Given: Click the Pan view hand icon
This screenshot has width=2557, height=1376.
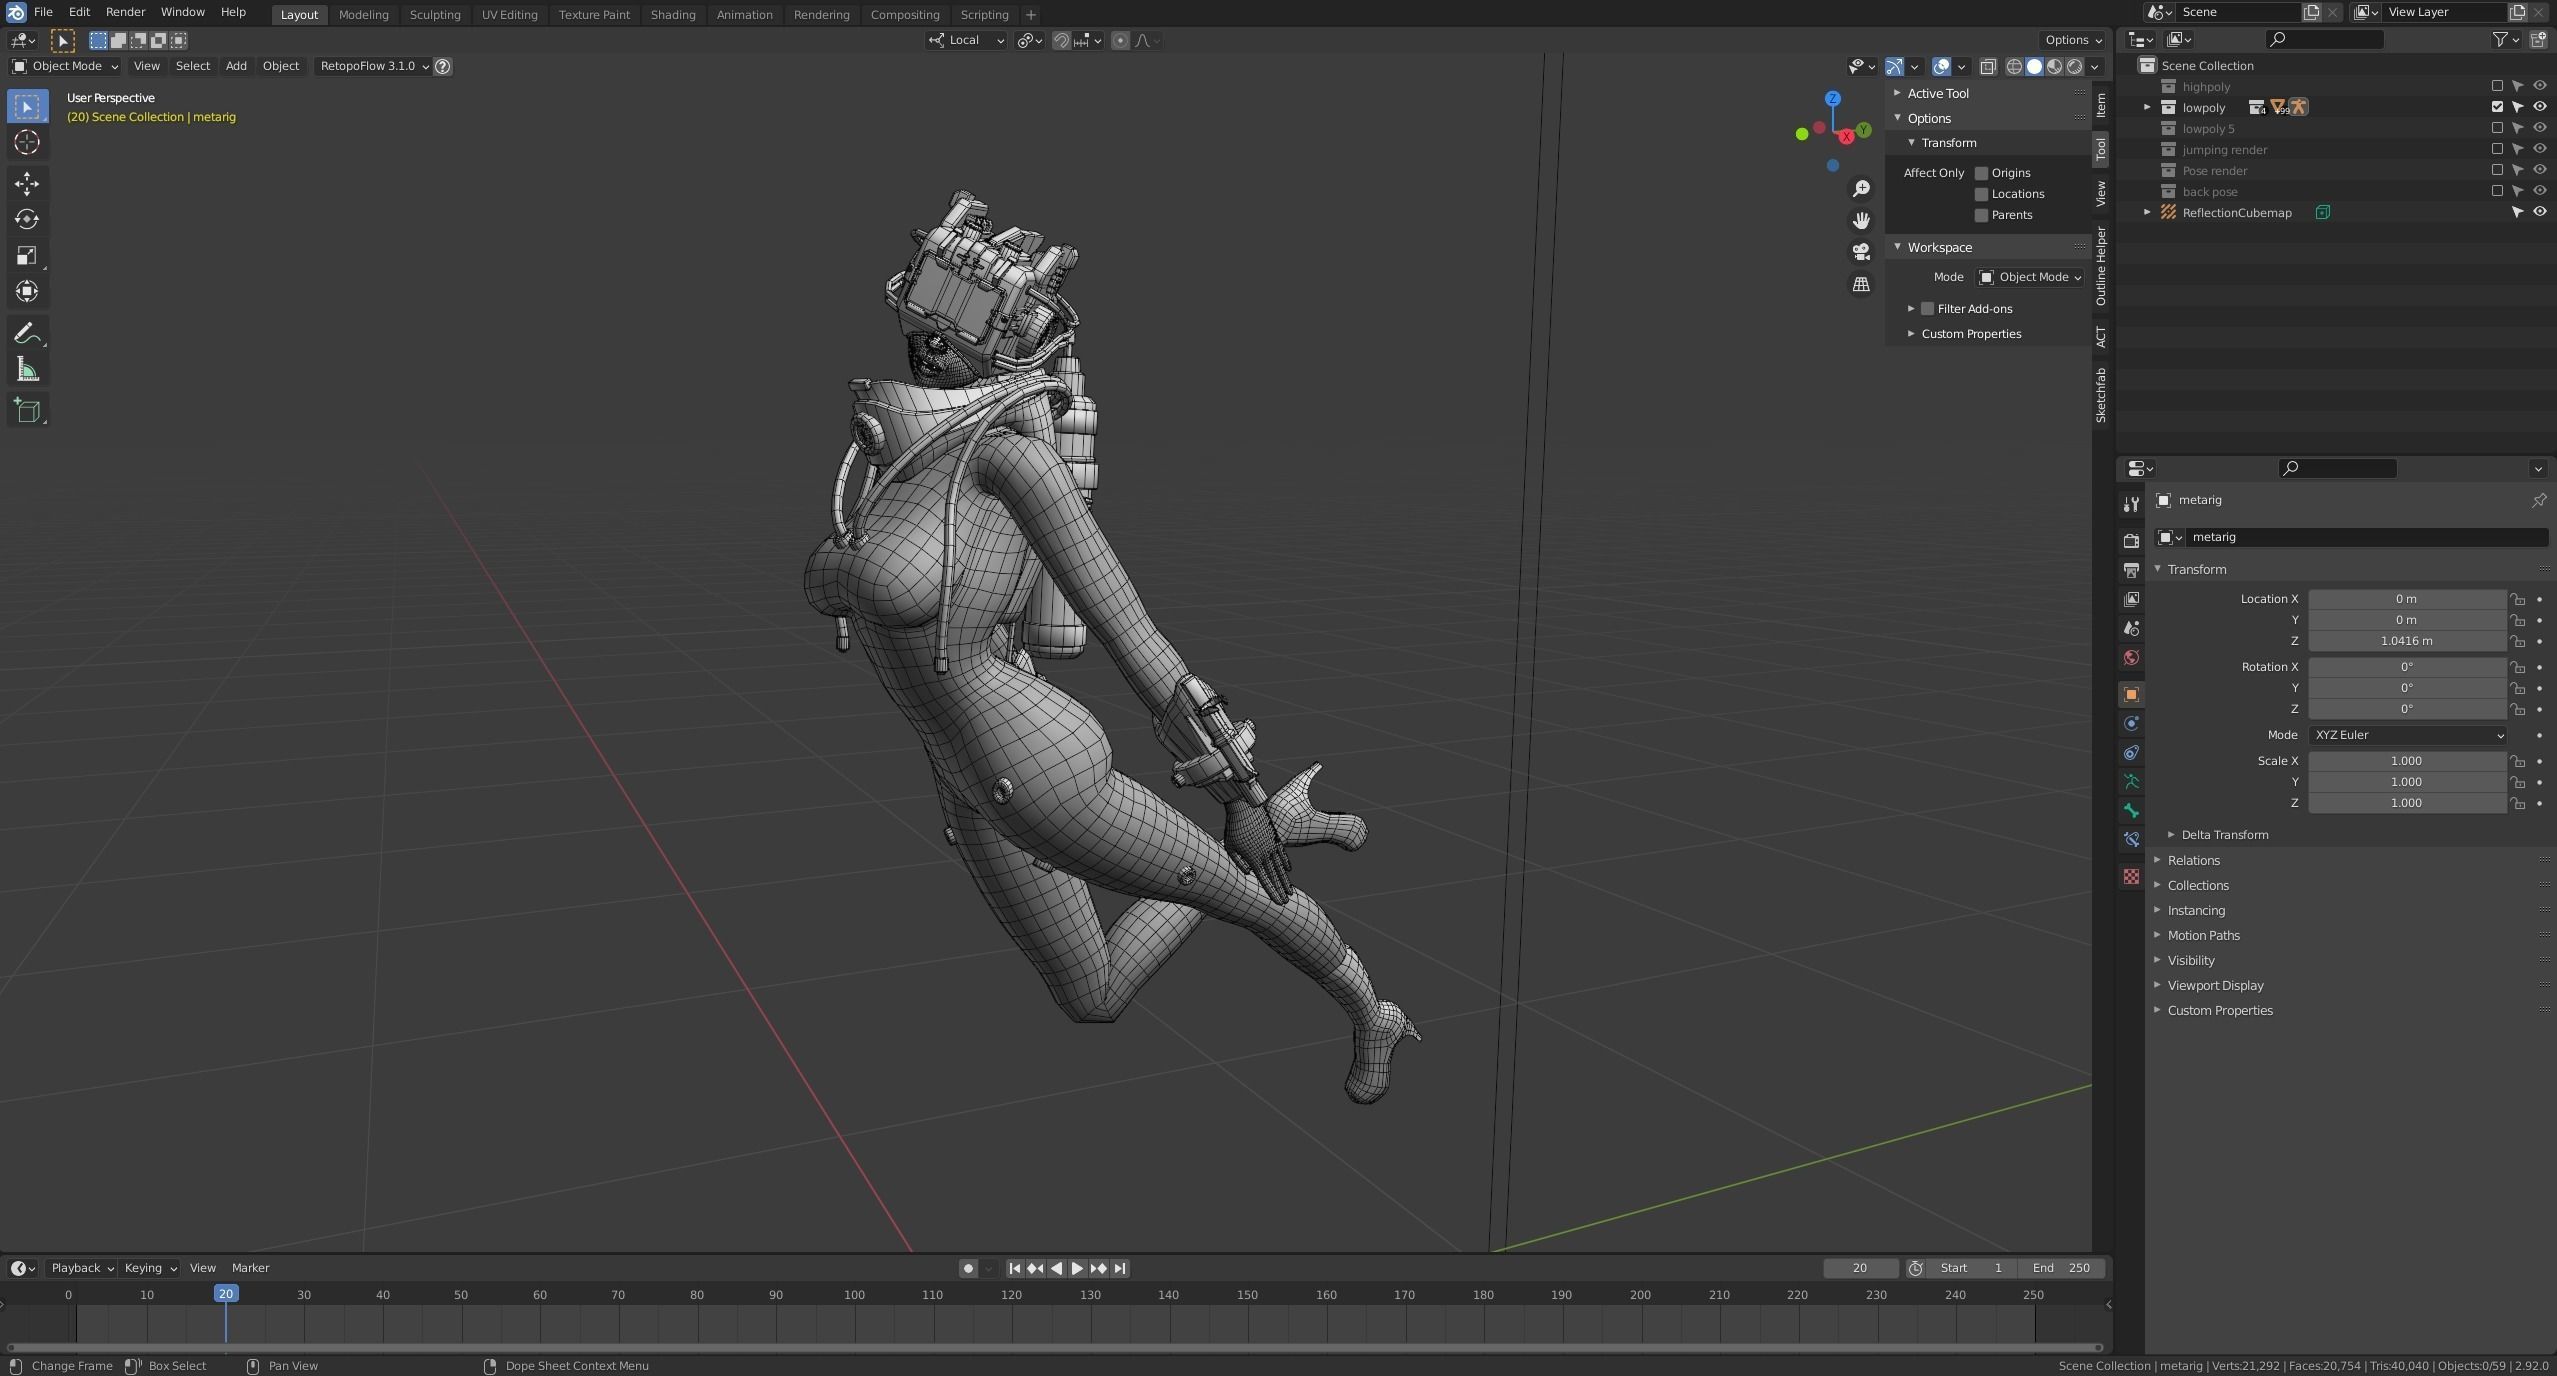Looking at the screenshot, I should point(1861,221).
